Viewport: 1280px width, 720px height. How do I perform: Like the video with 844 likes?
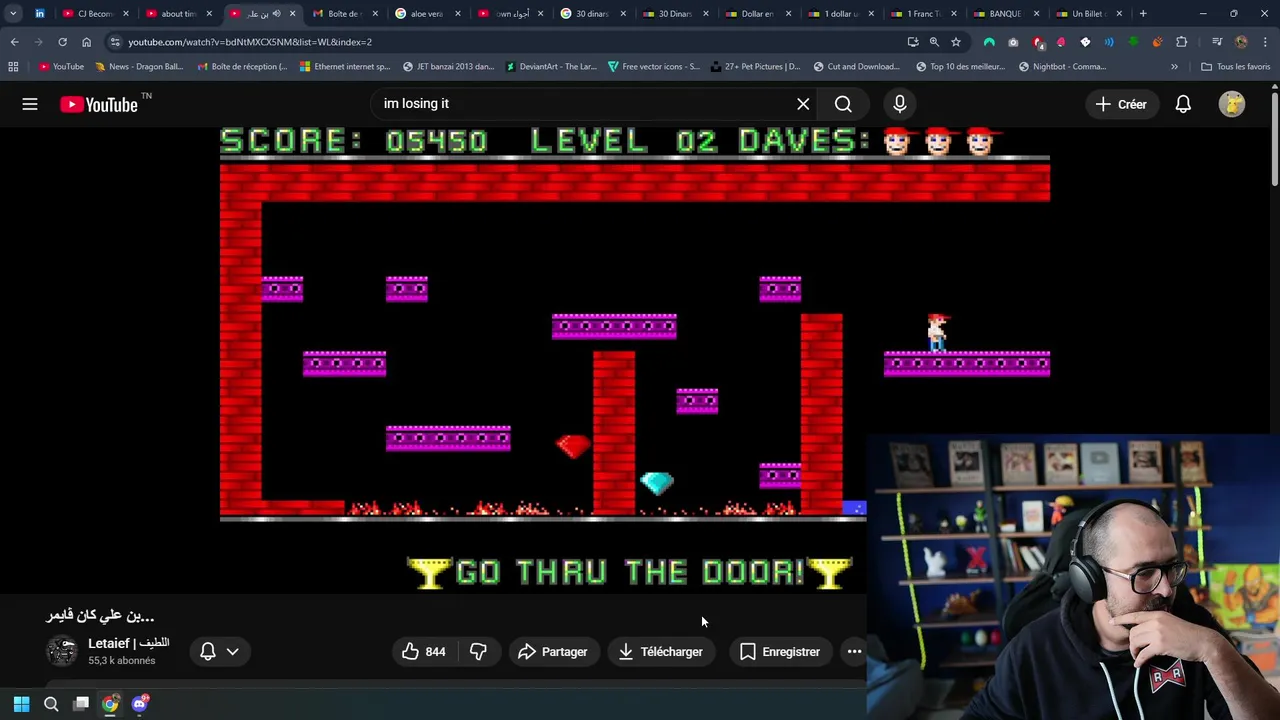424,652
